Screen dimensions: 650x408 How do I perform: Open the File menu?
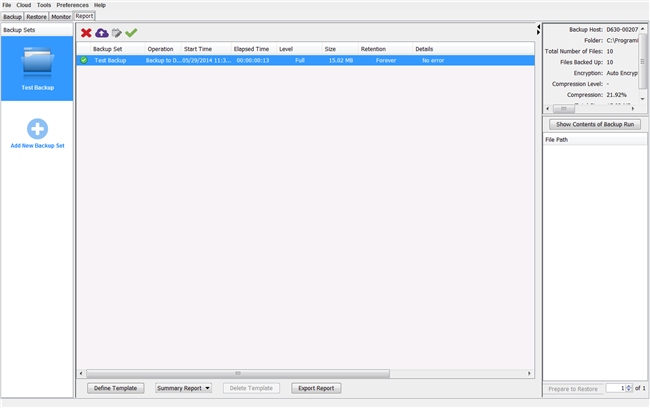coord(7,5)
